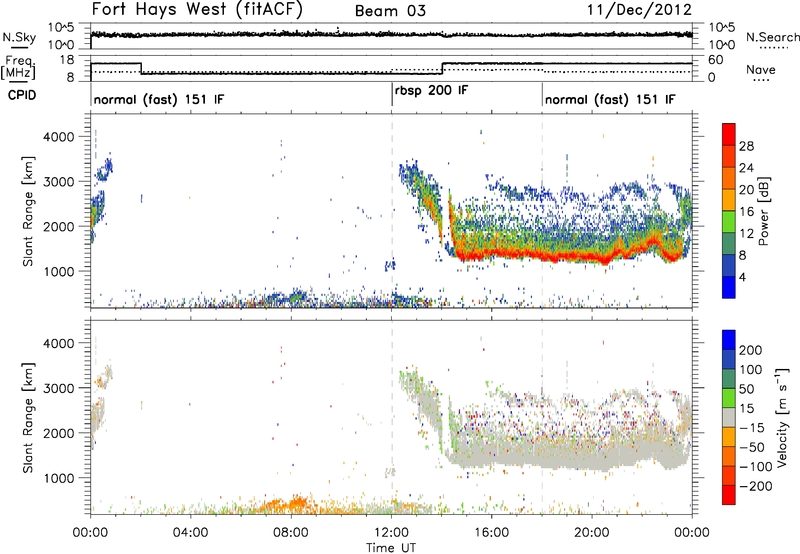
Task: Click the 'Power [dB]' color bar title
Action: point(764,211)
